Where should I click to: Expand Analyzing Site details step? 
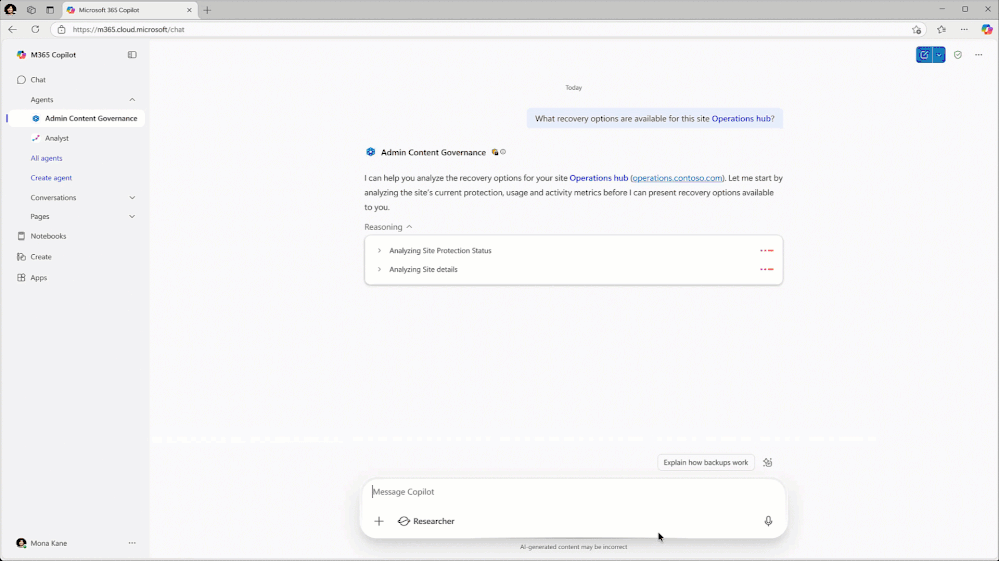[x=379, y=269]
